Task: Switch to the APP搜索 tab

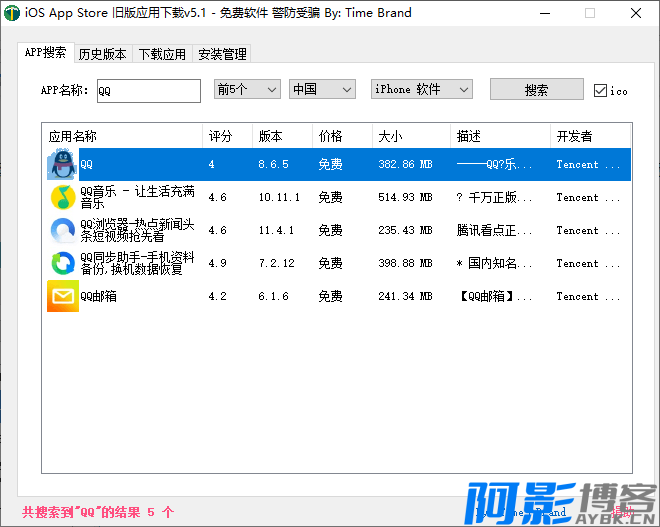Action: (x=45, y=52)
